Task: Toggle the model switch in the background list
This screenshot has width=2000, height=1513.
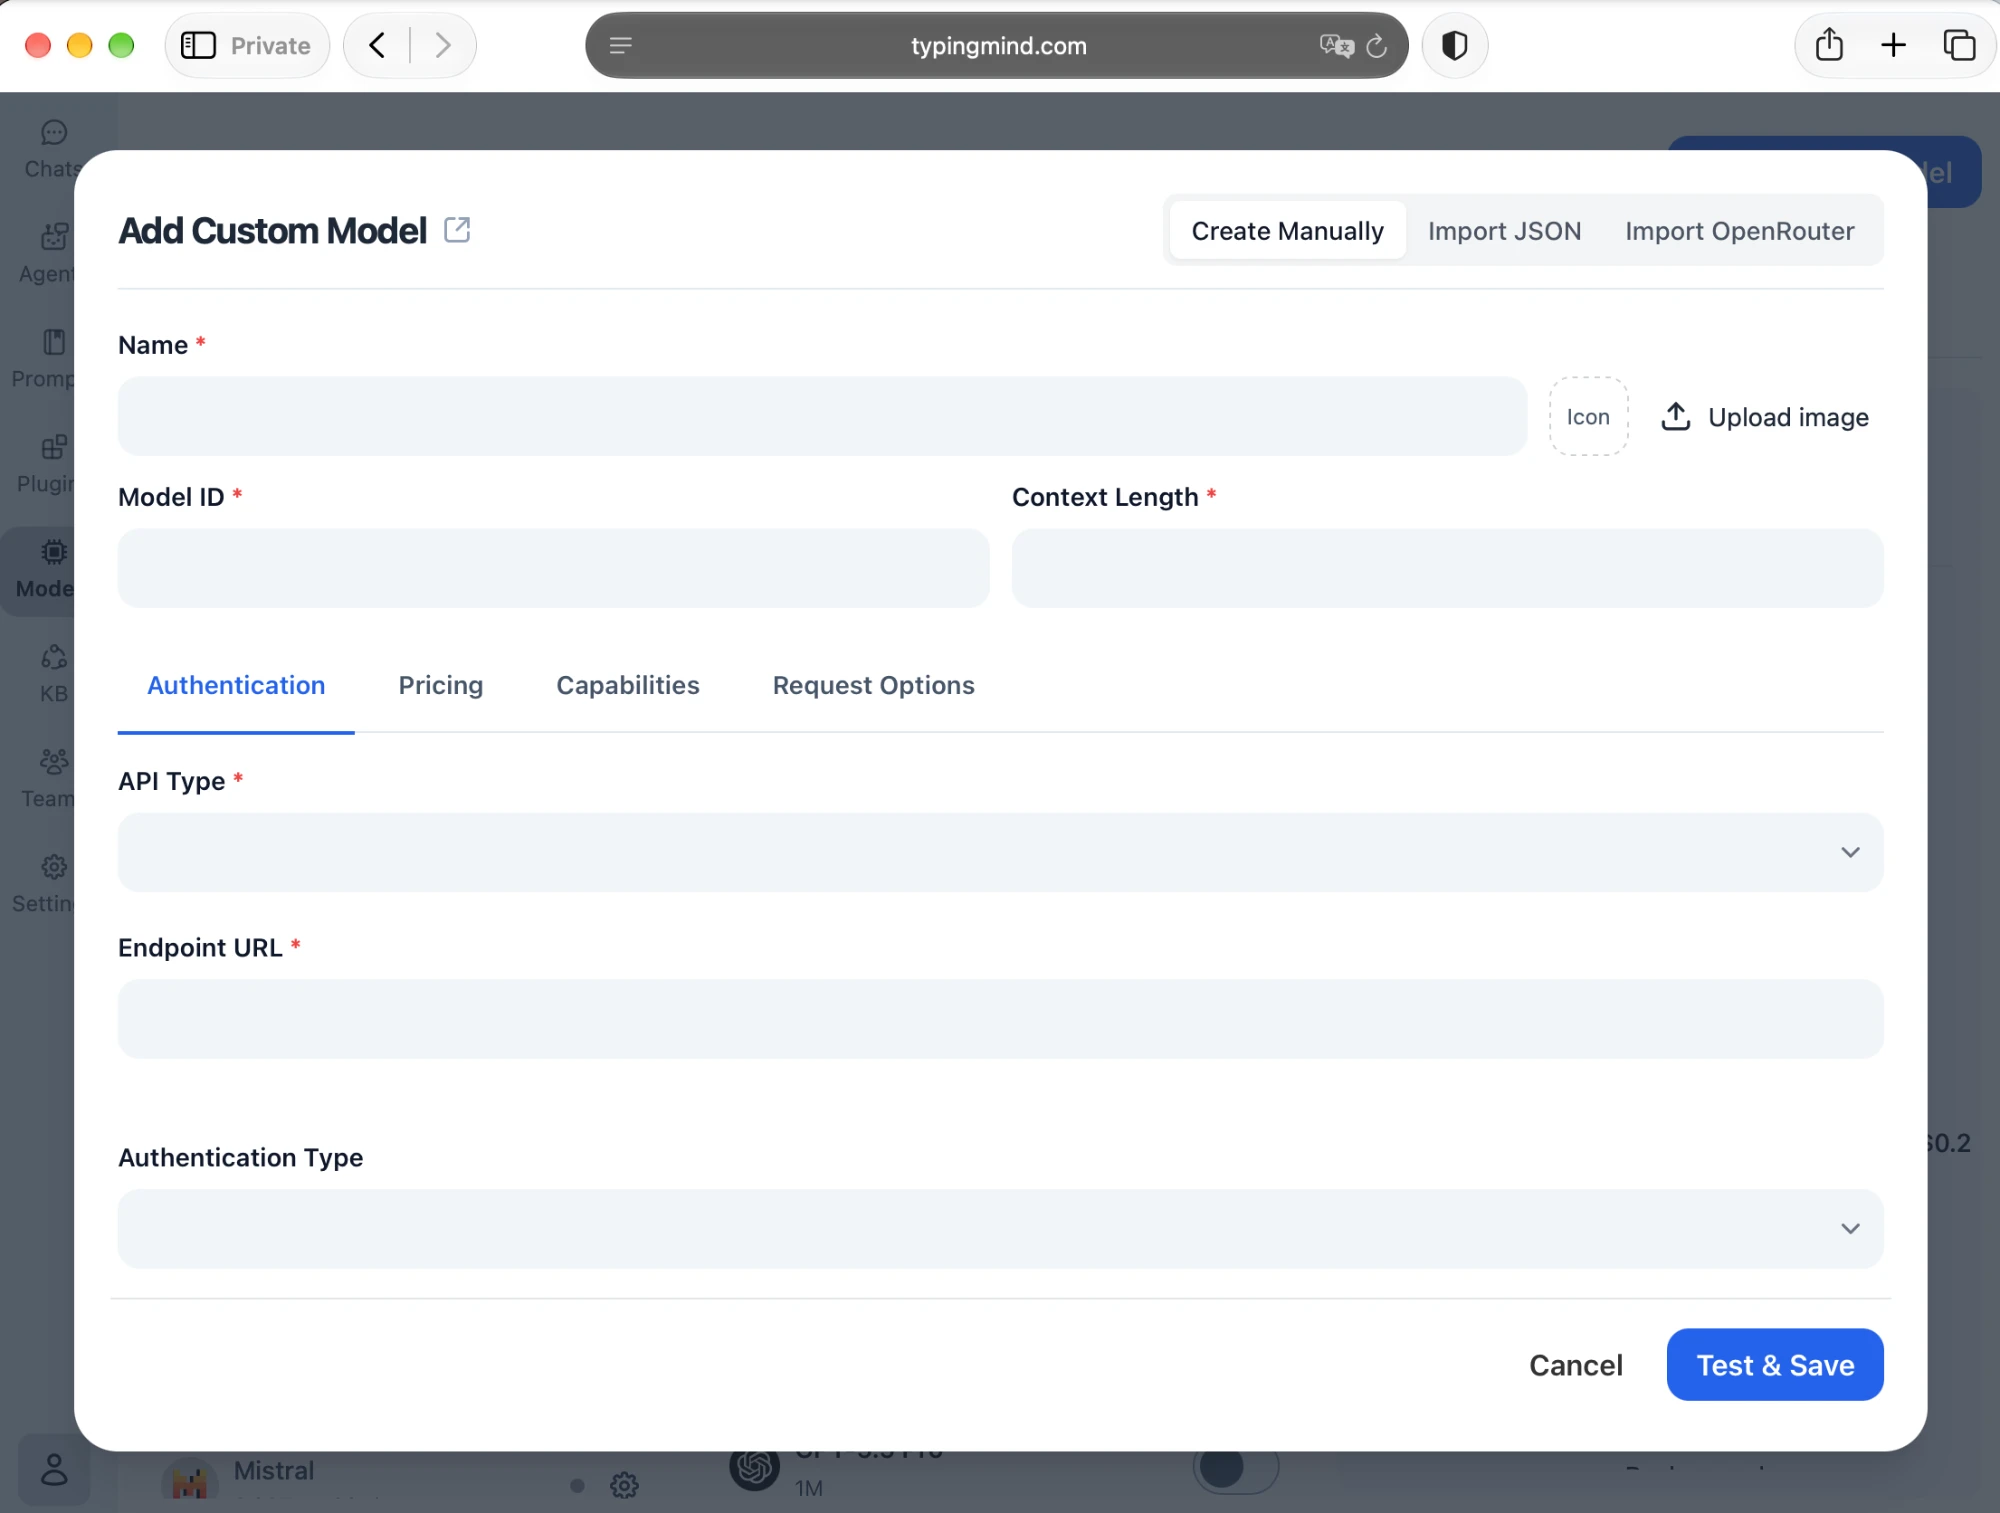Action: point(1236,1469)
